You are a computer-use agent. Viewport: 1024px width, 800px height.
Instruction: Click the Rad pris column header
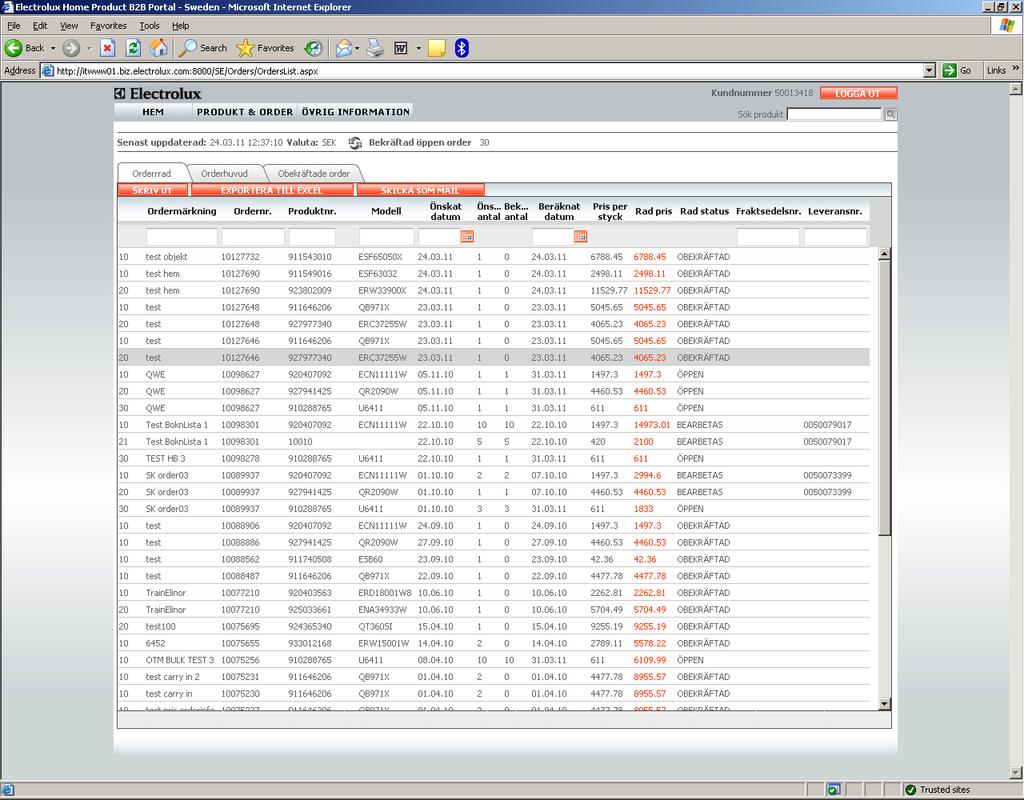coord(654,211)
